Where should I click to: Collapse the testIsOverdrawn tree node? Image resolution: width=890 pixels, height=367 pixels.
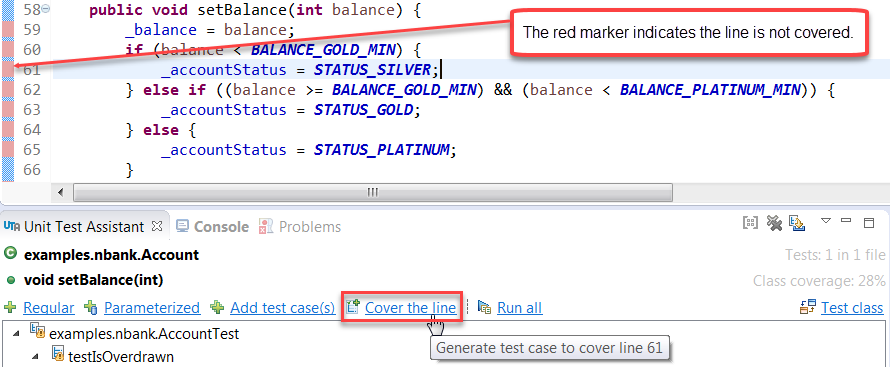point(36,357)
